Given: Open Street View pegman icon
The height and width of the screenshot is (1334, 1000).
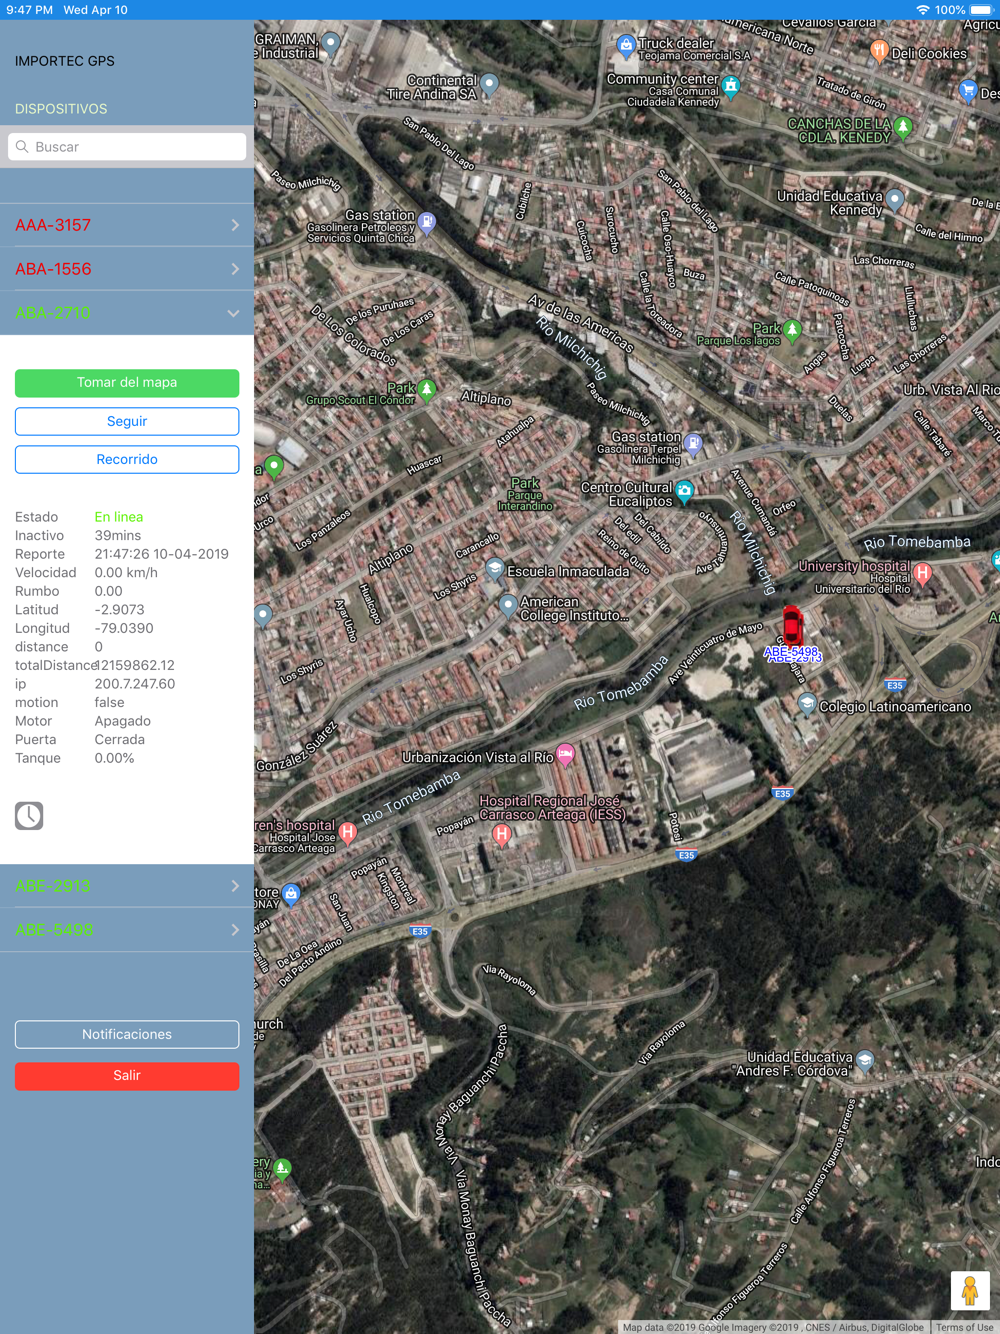Looking at the screenshot, I should point(969,1290).
